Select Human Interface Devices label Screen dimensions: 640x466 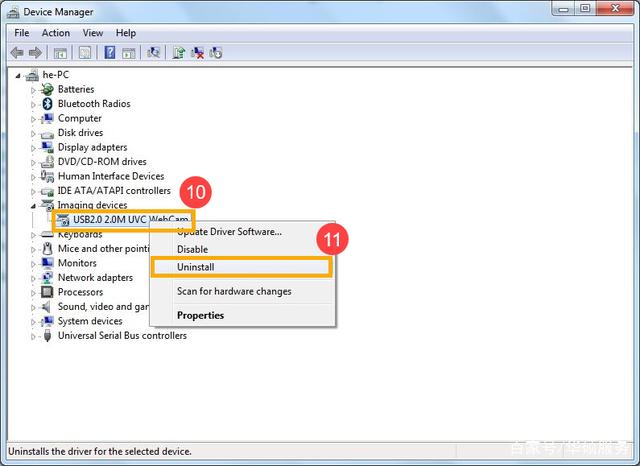pyautogui.click(x=111, y=176)
